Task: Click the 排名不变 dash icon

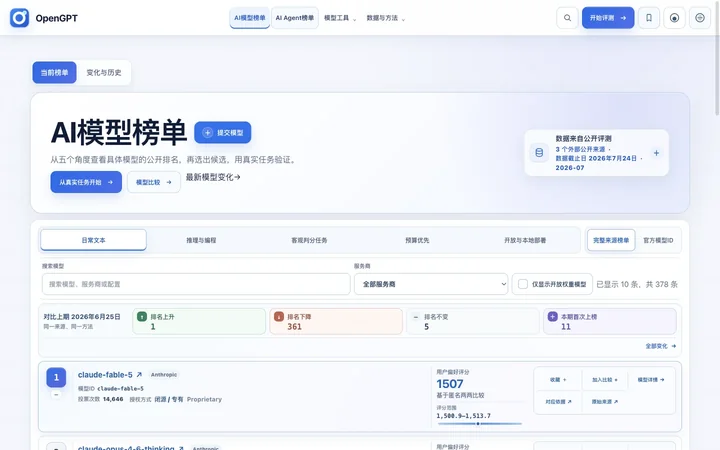Action: [416, 316]
